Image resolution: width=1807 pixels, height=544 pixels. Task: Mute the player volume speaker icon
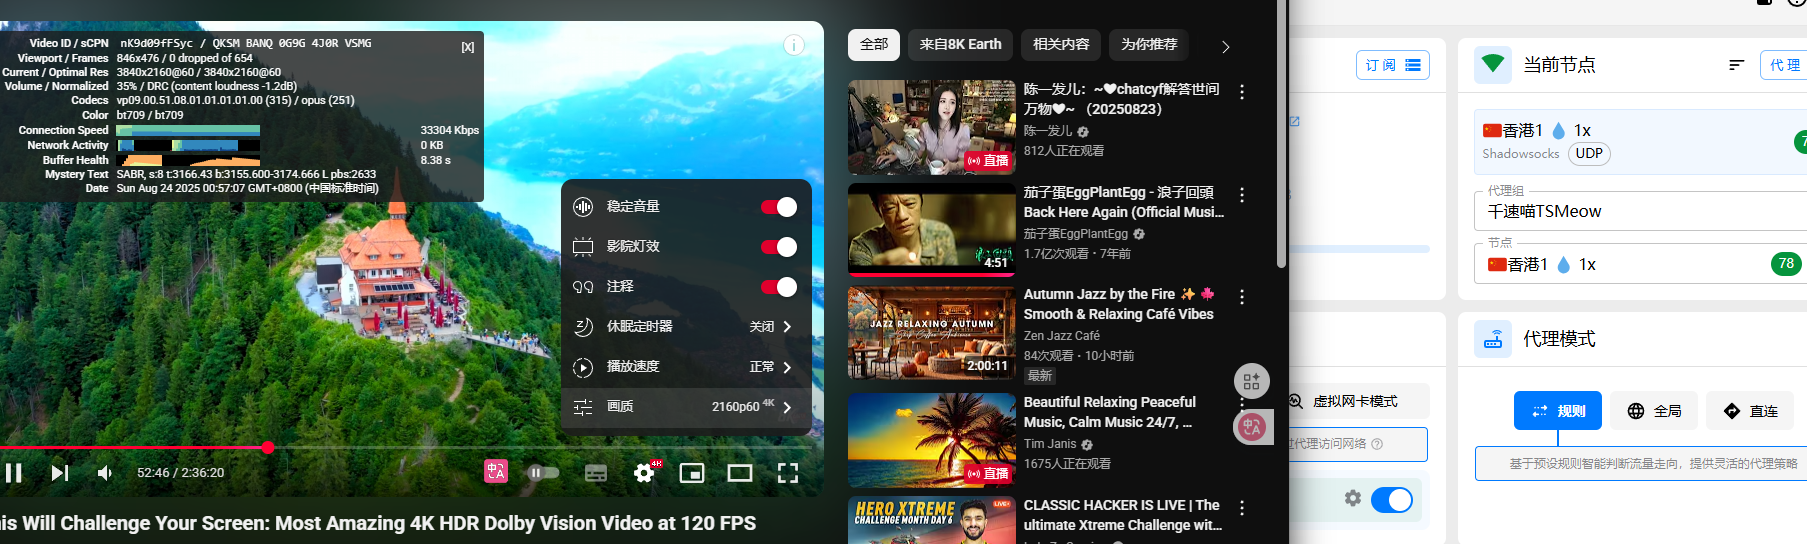[105, 473]
